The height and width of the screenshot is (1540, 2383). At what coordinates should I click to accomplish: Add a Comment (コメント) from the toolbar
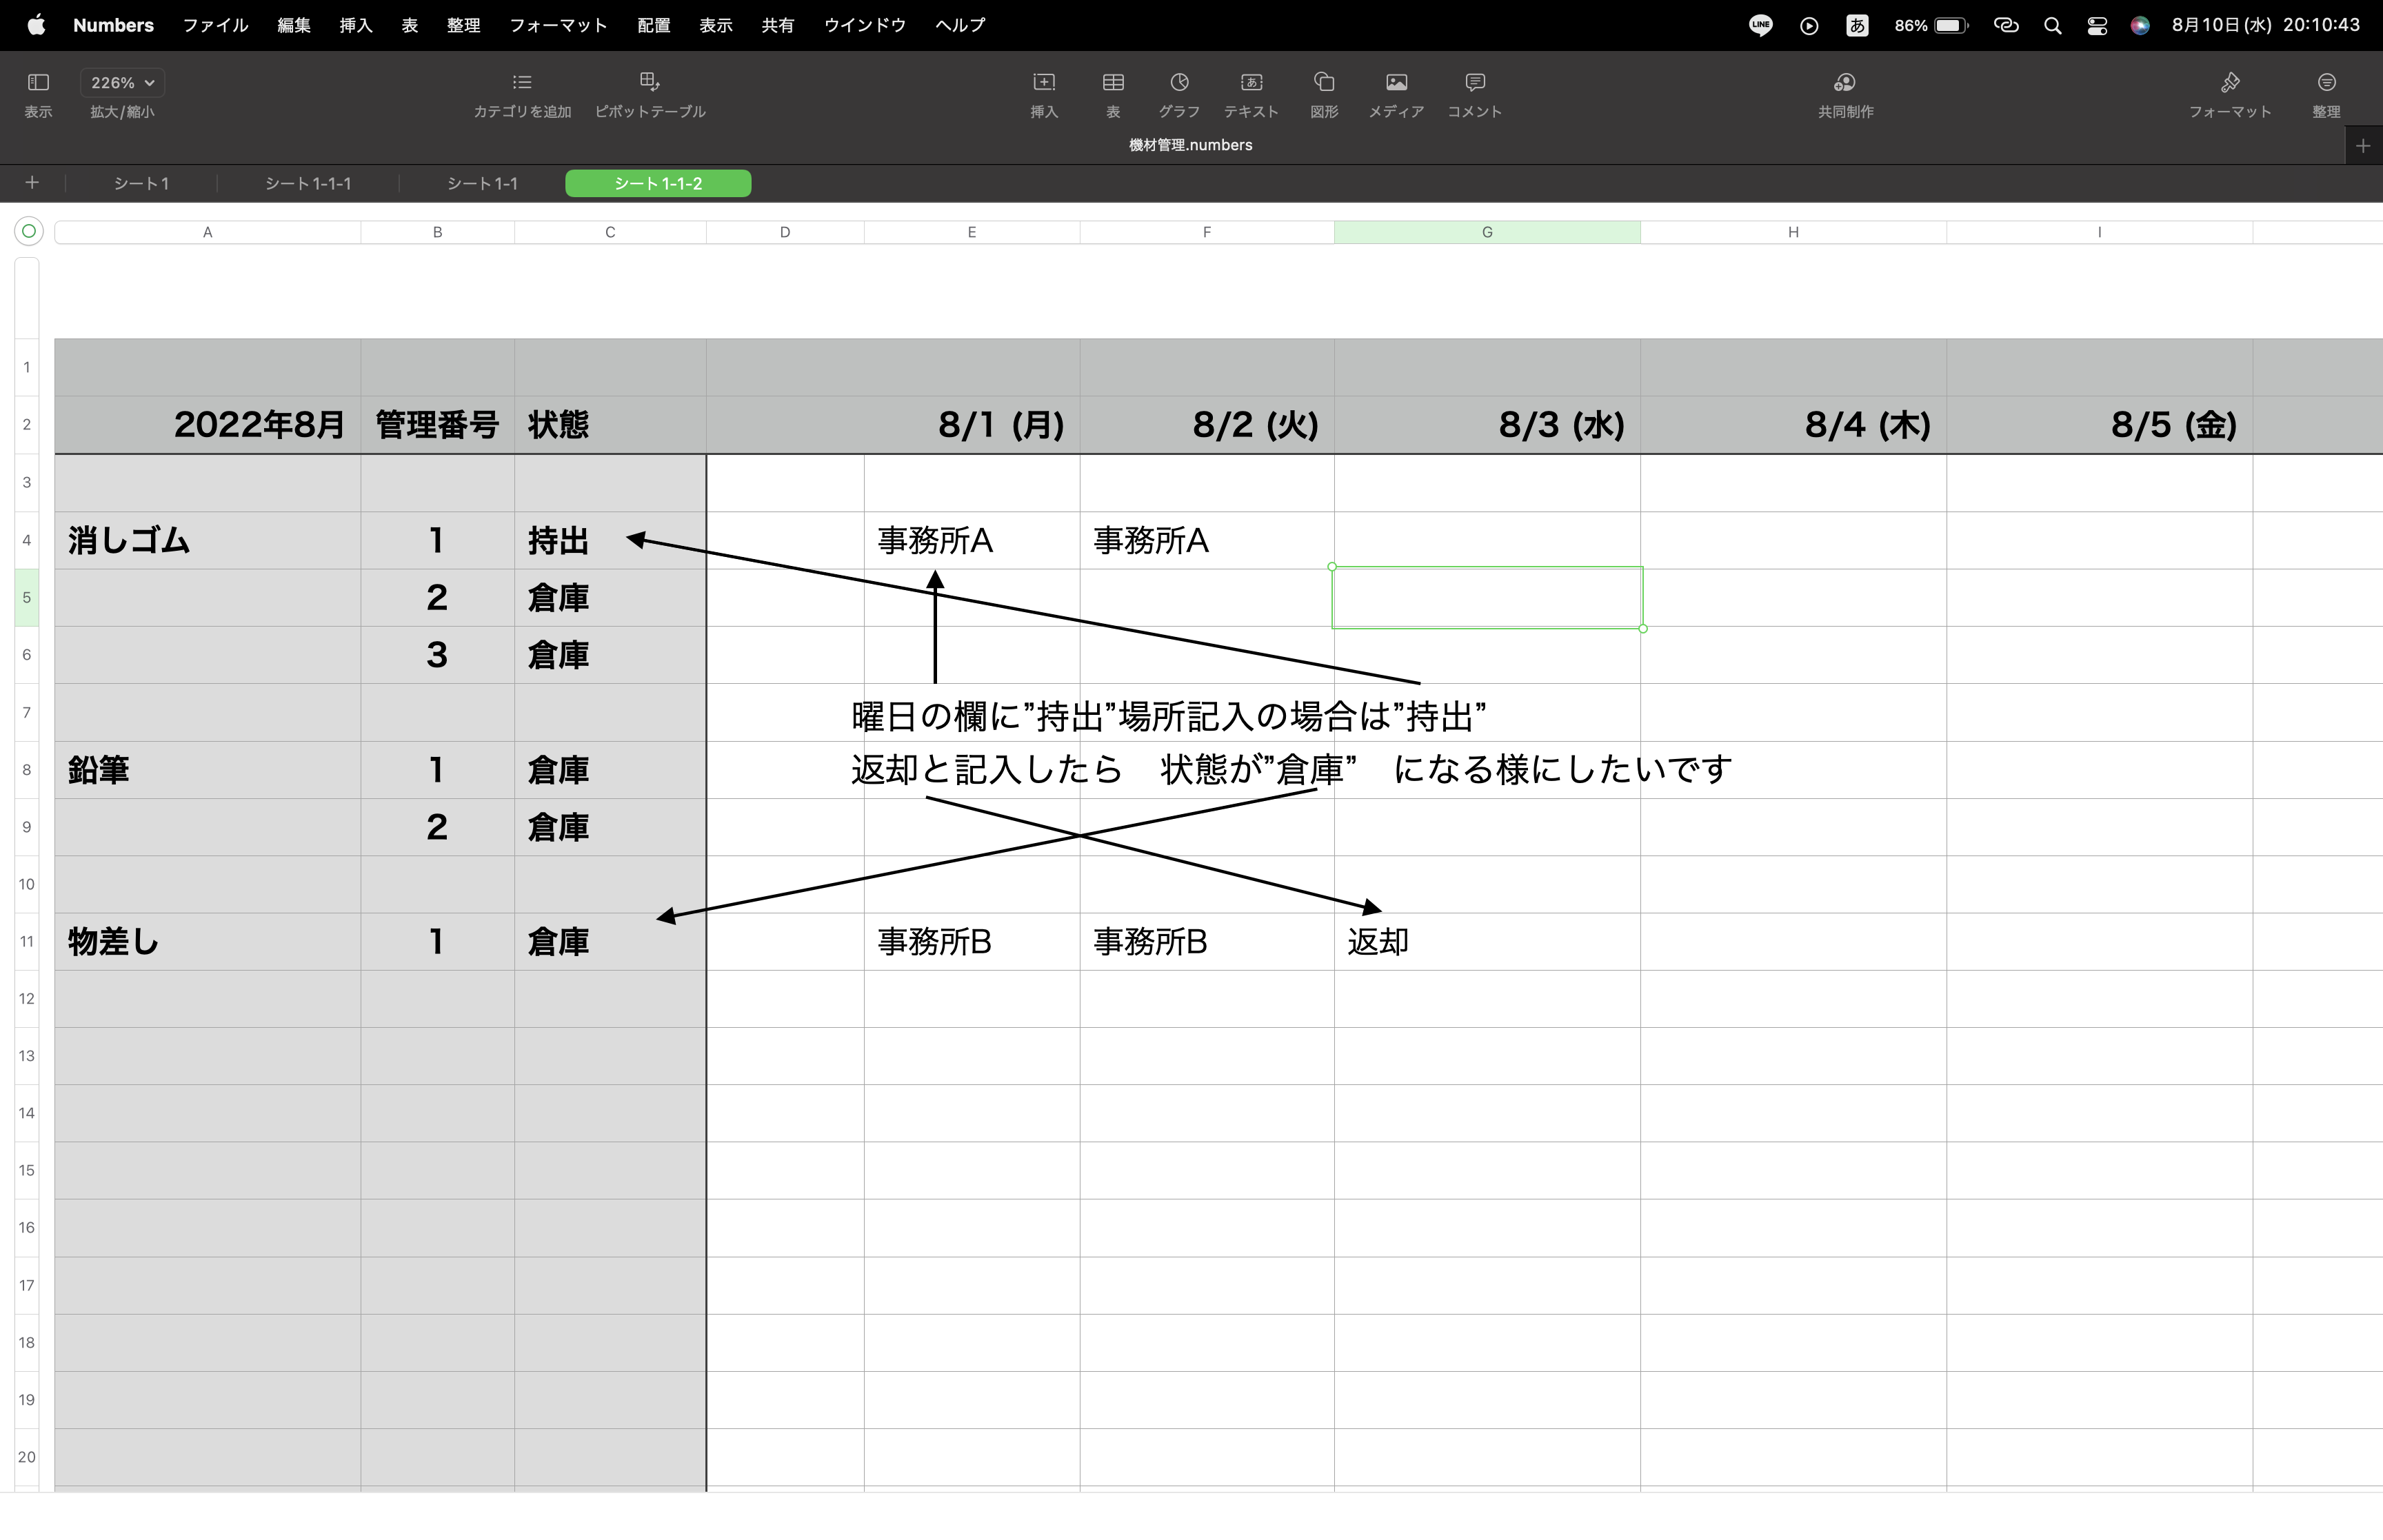pyautogui.click(x=1474, y=82)
